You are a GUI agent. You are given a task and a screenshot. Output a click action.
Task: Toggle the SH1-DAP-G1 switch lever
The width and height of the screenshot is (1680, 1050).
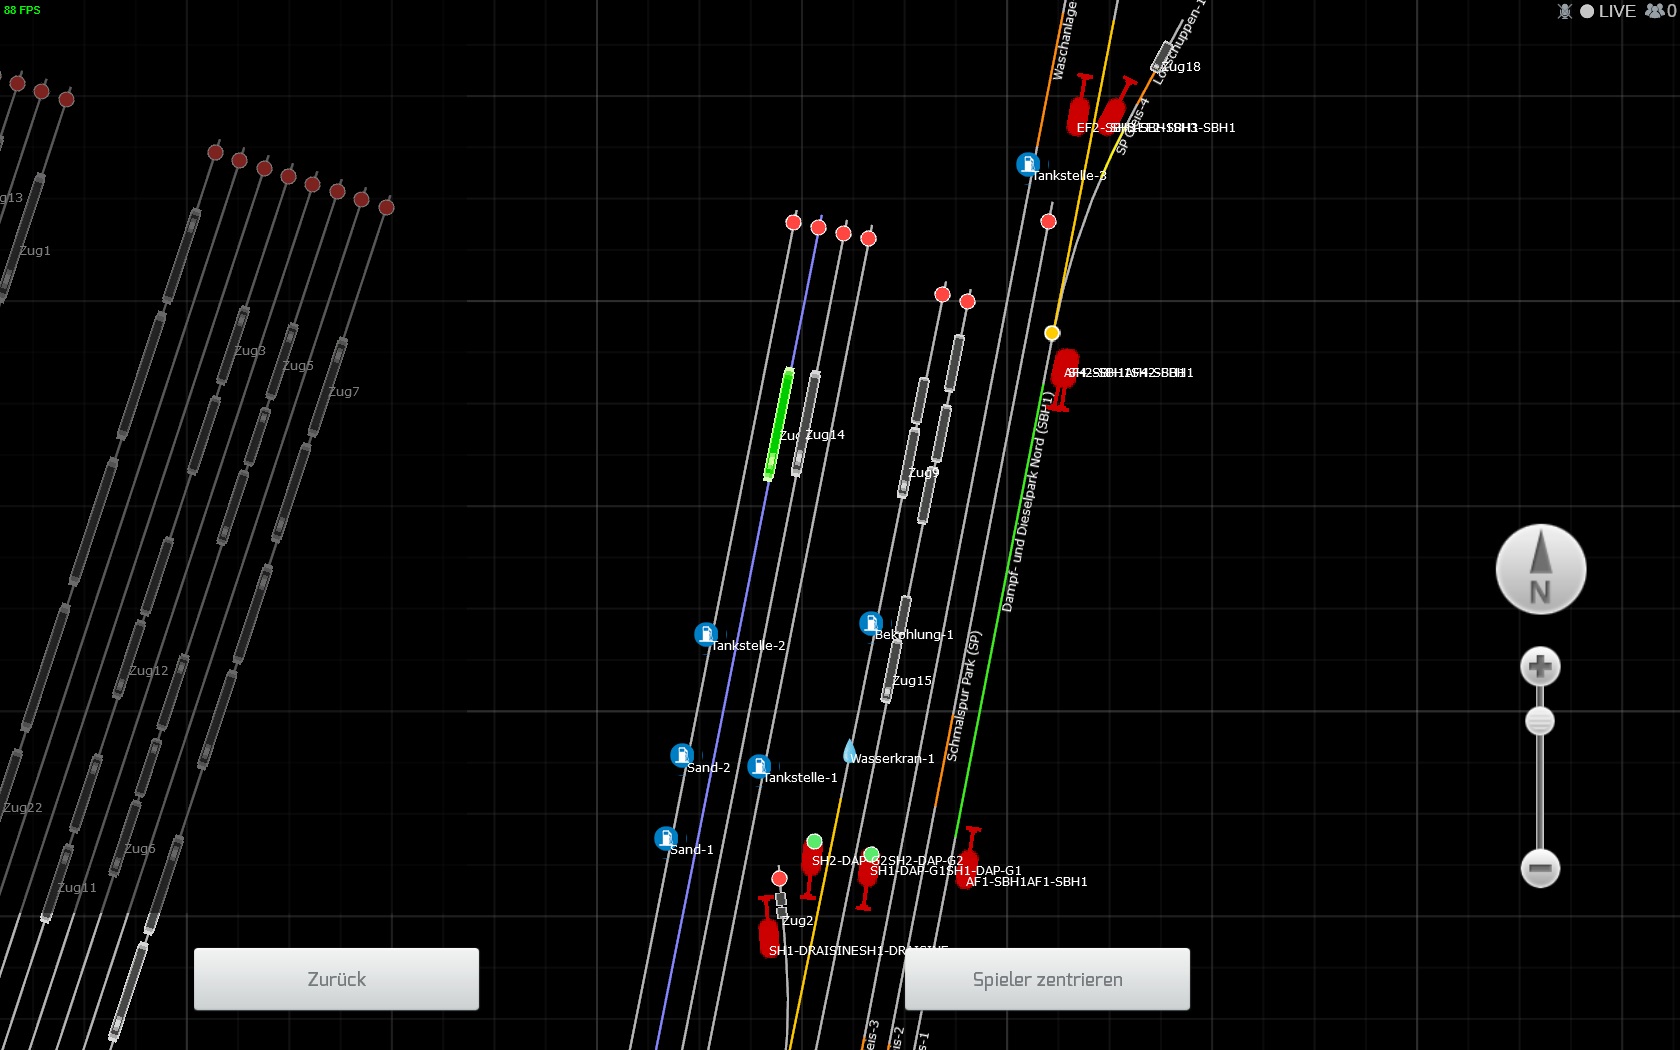866,882
